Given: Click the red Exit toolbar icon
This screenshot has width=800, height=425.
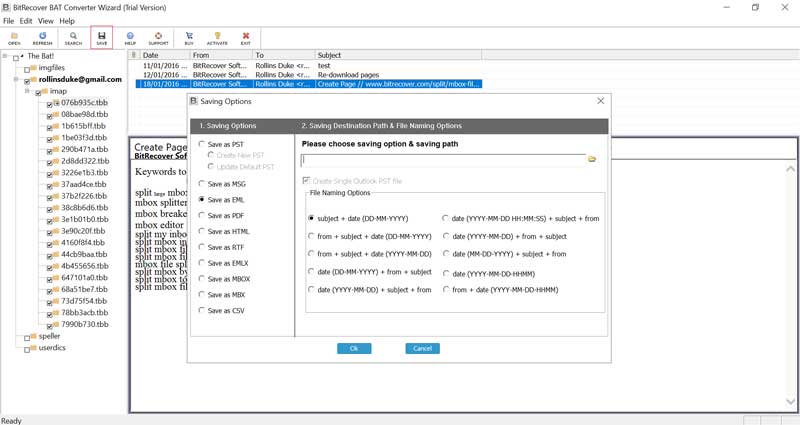Looking at the screenshot, I should 246,38.
